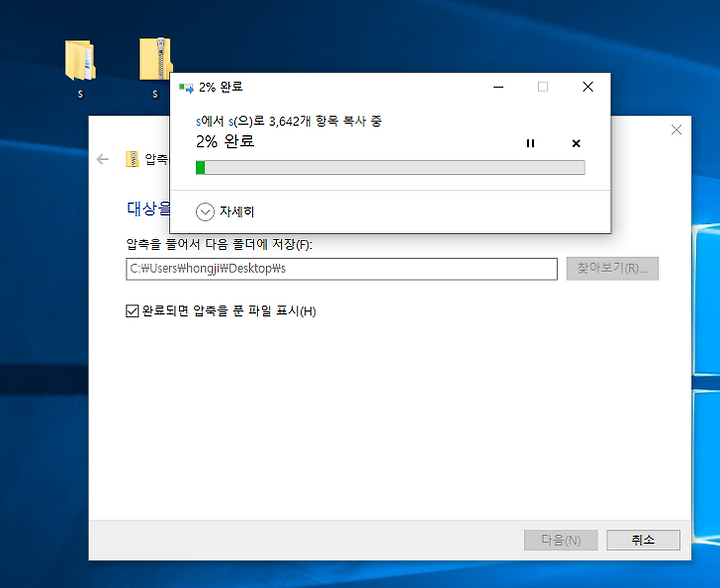This screenshot has width=720, height=588.
Task: Toggle 완료되면 압축을 푼 파일 표시 checkbox
Action: tap(132, 311)
